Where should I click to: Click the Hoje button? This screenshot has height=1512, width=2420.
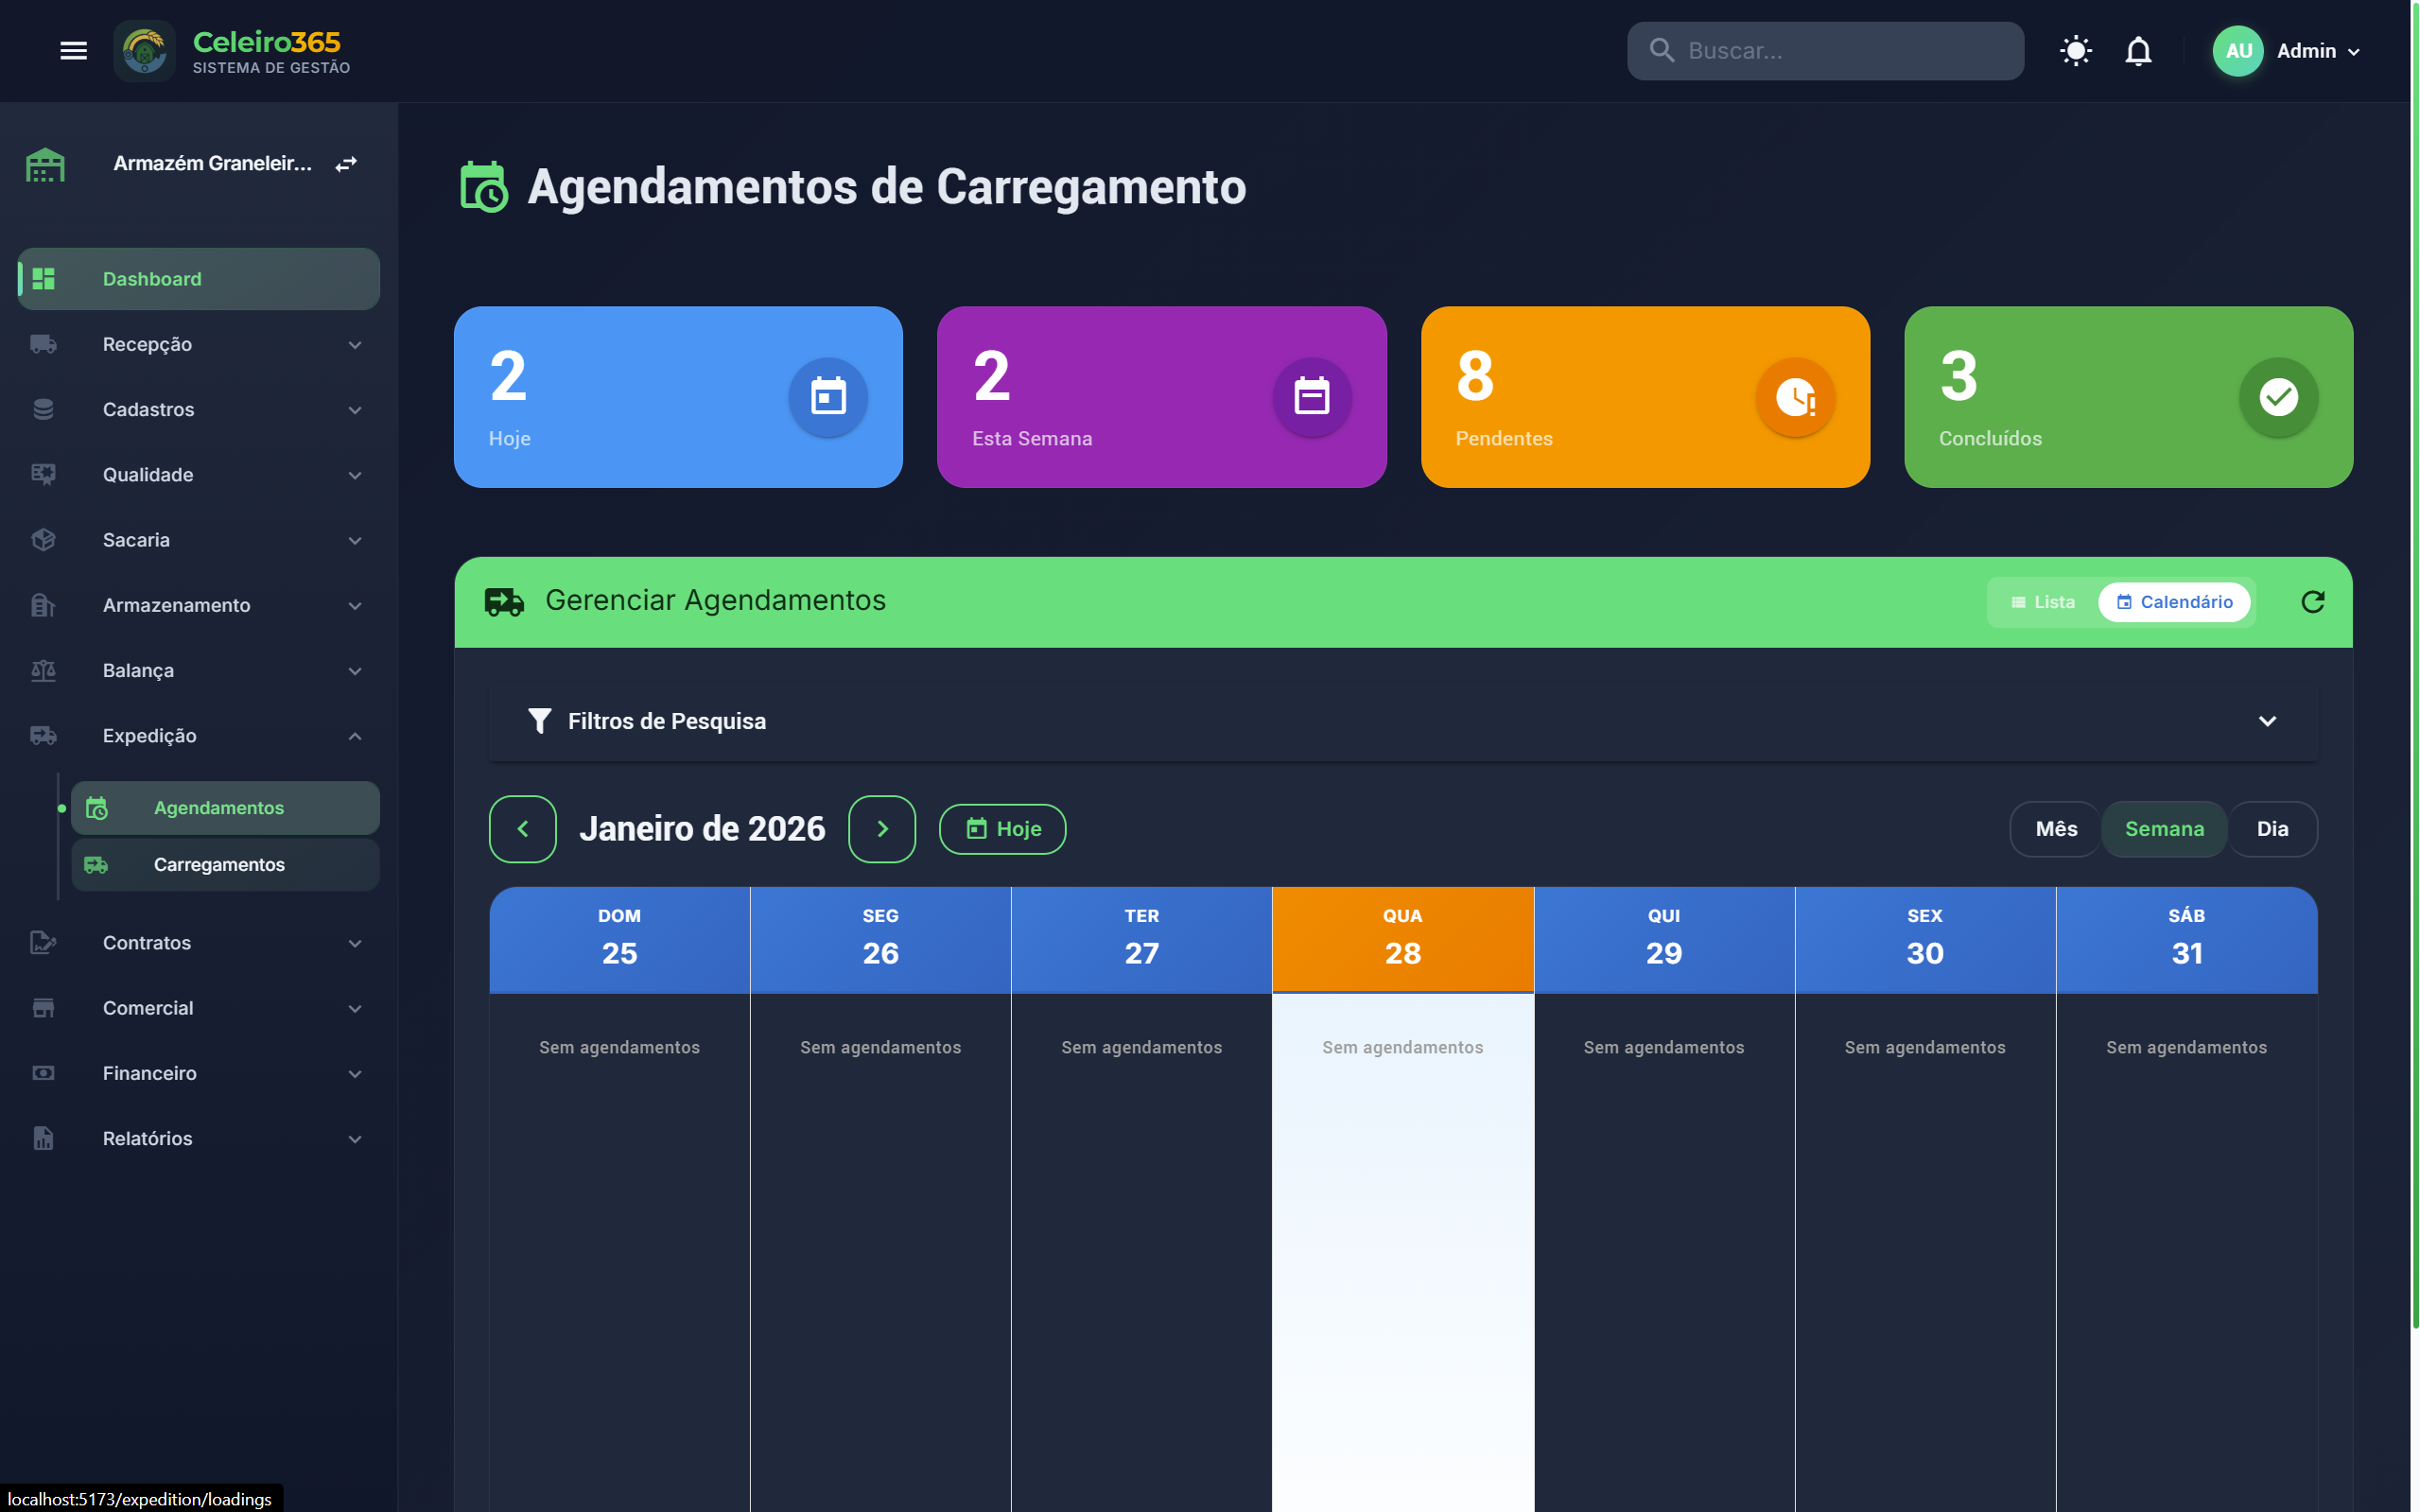[x=1002, y=829]
